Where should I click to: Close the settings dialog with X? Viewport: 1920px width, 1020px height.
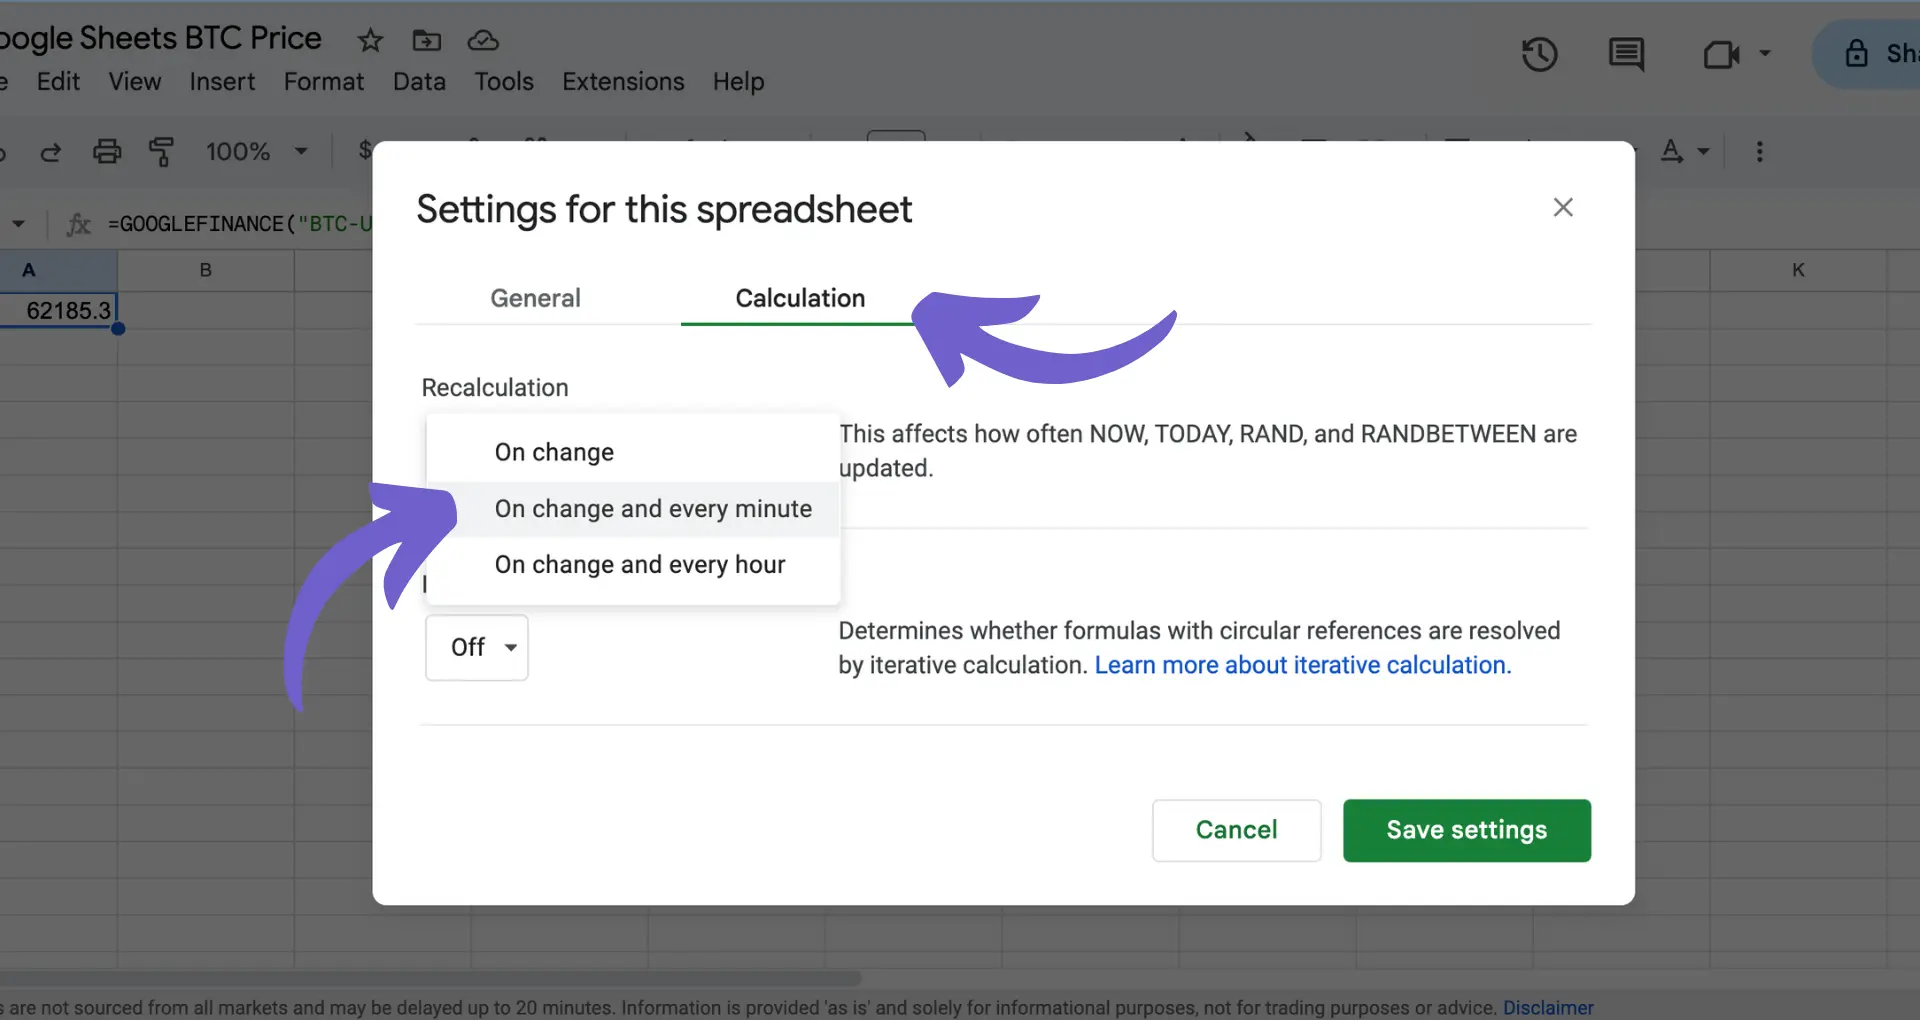[1563, 207]
